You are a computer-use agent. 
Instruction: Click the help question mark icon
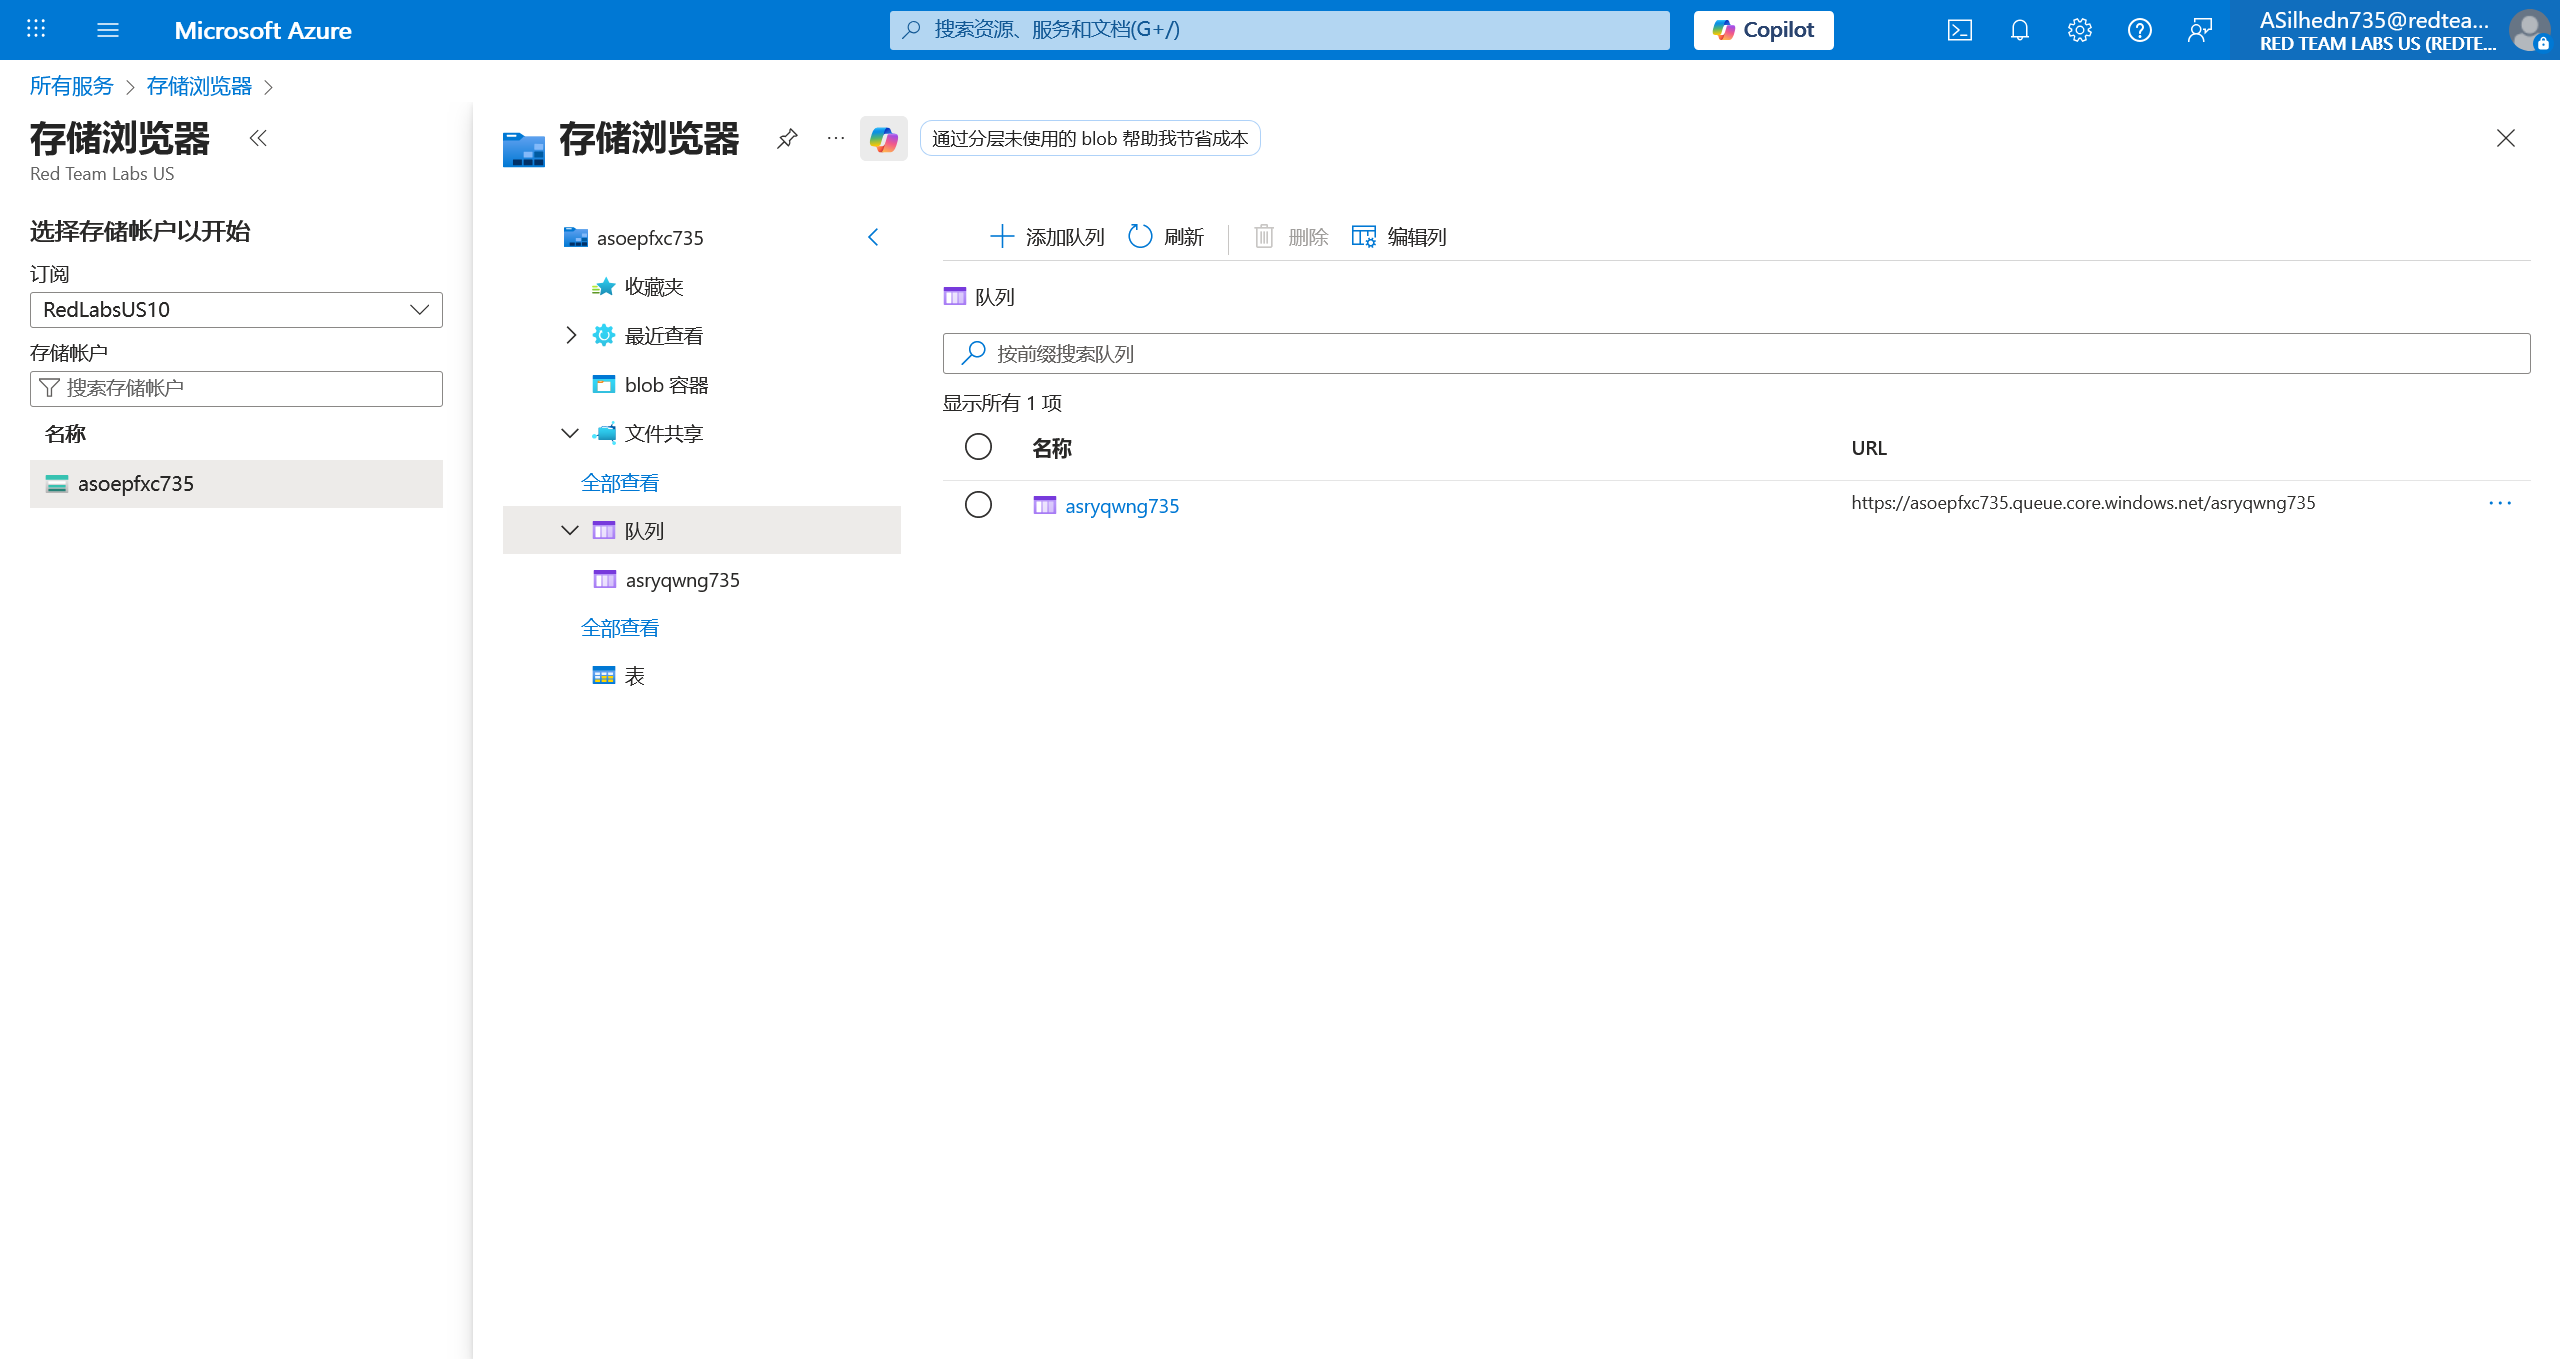[x=2139, y=30]
